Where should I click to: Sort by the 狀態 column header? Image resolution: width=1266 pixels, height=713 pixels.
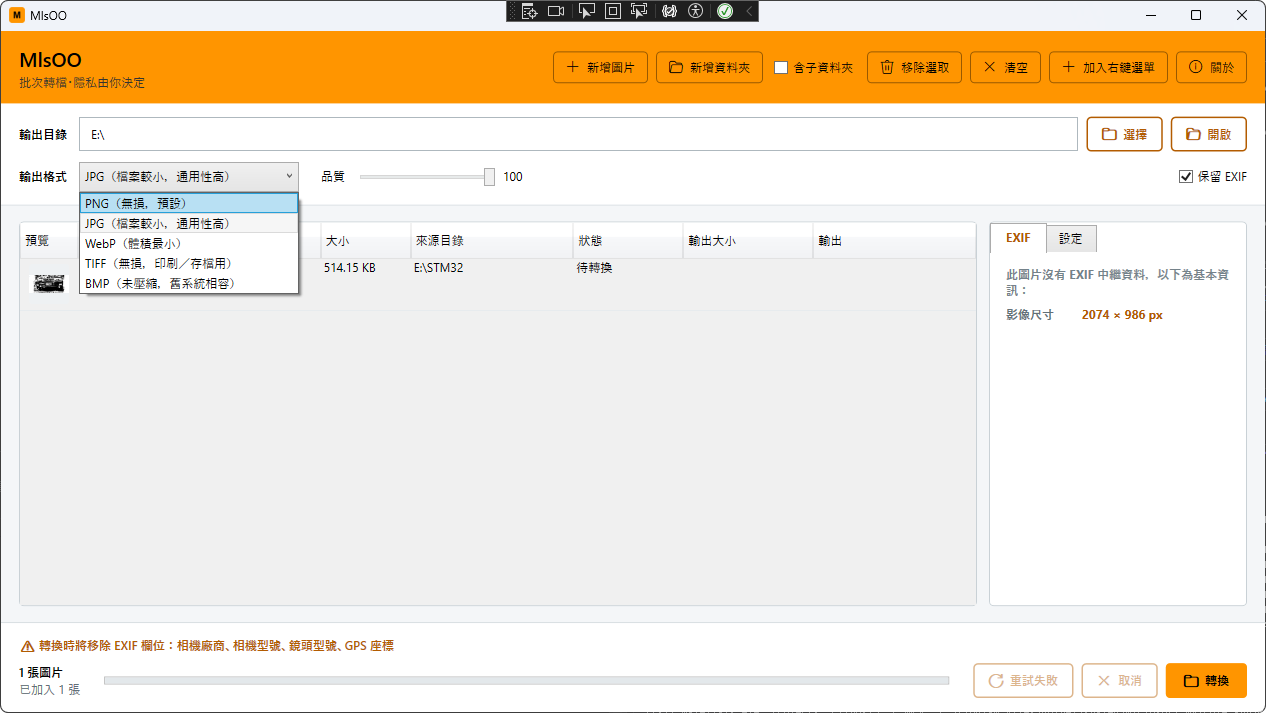click(628, 241)
